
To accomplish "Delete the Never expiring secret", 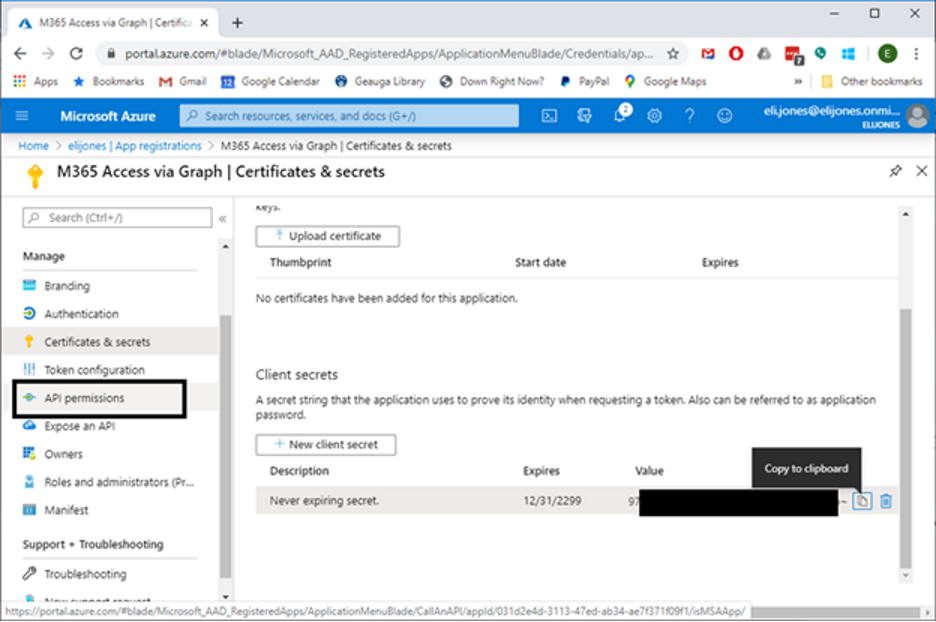I will [x=886, y=501].
